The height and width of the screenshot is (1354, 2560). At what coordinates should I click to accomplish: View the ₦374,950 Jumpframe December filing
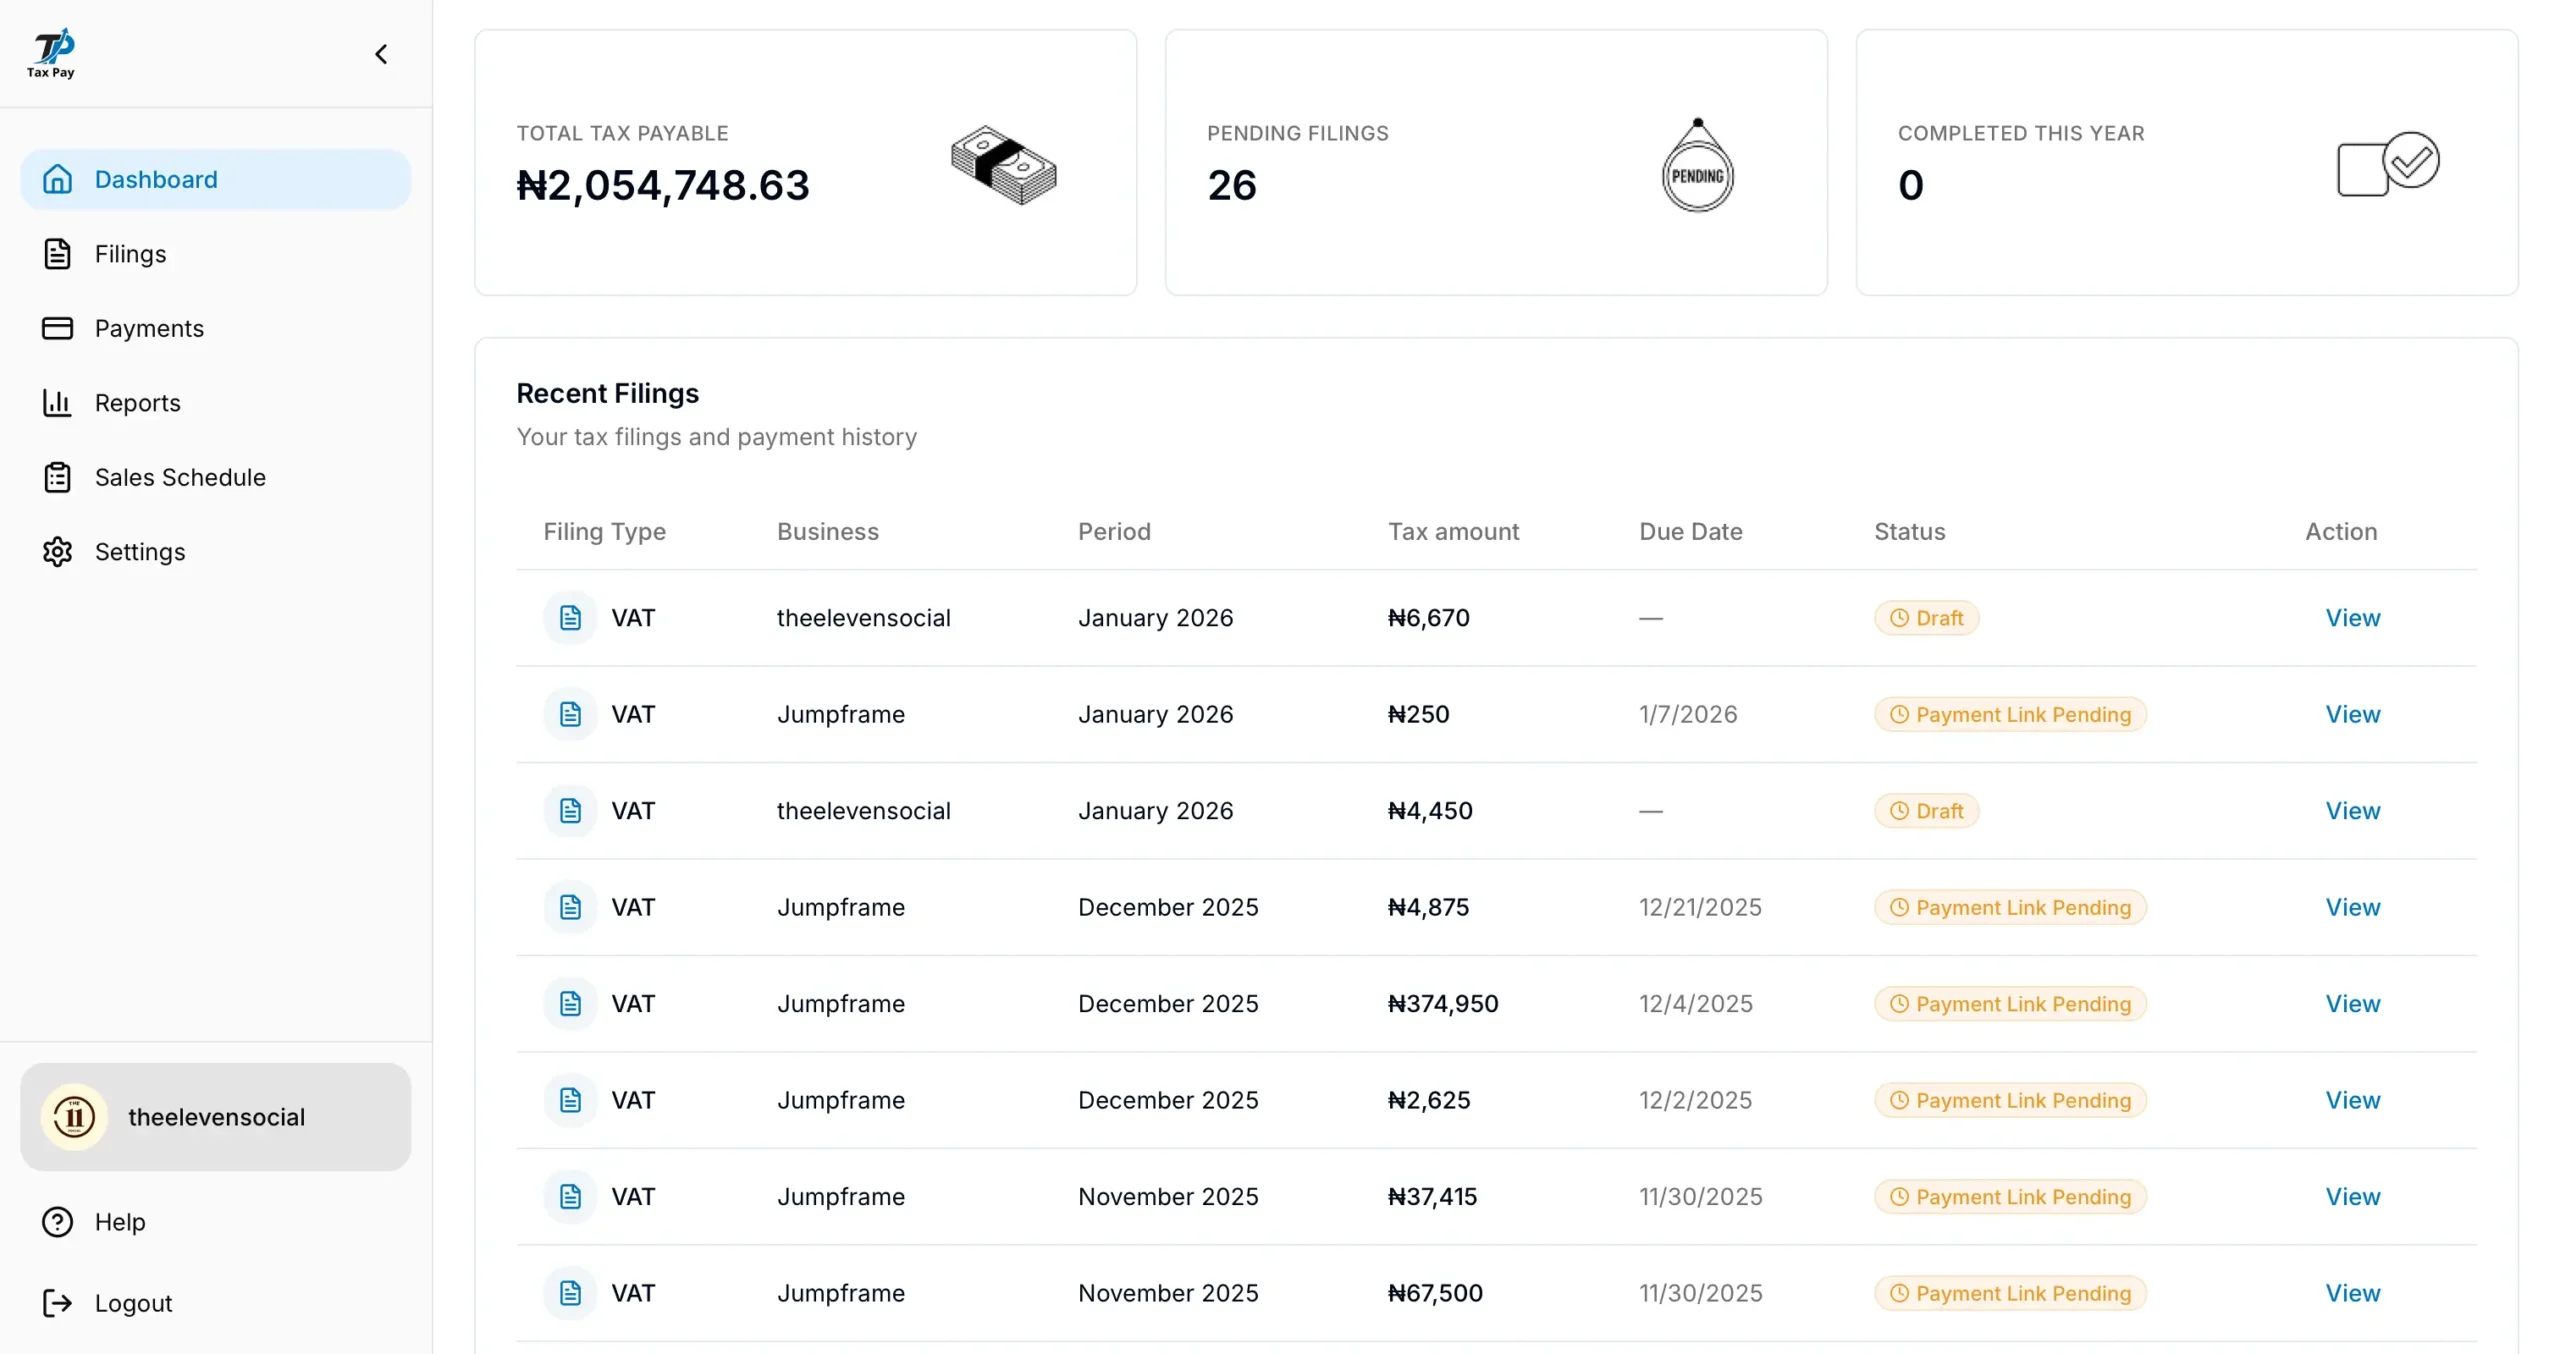(x=2352, y=1004)
